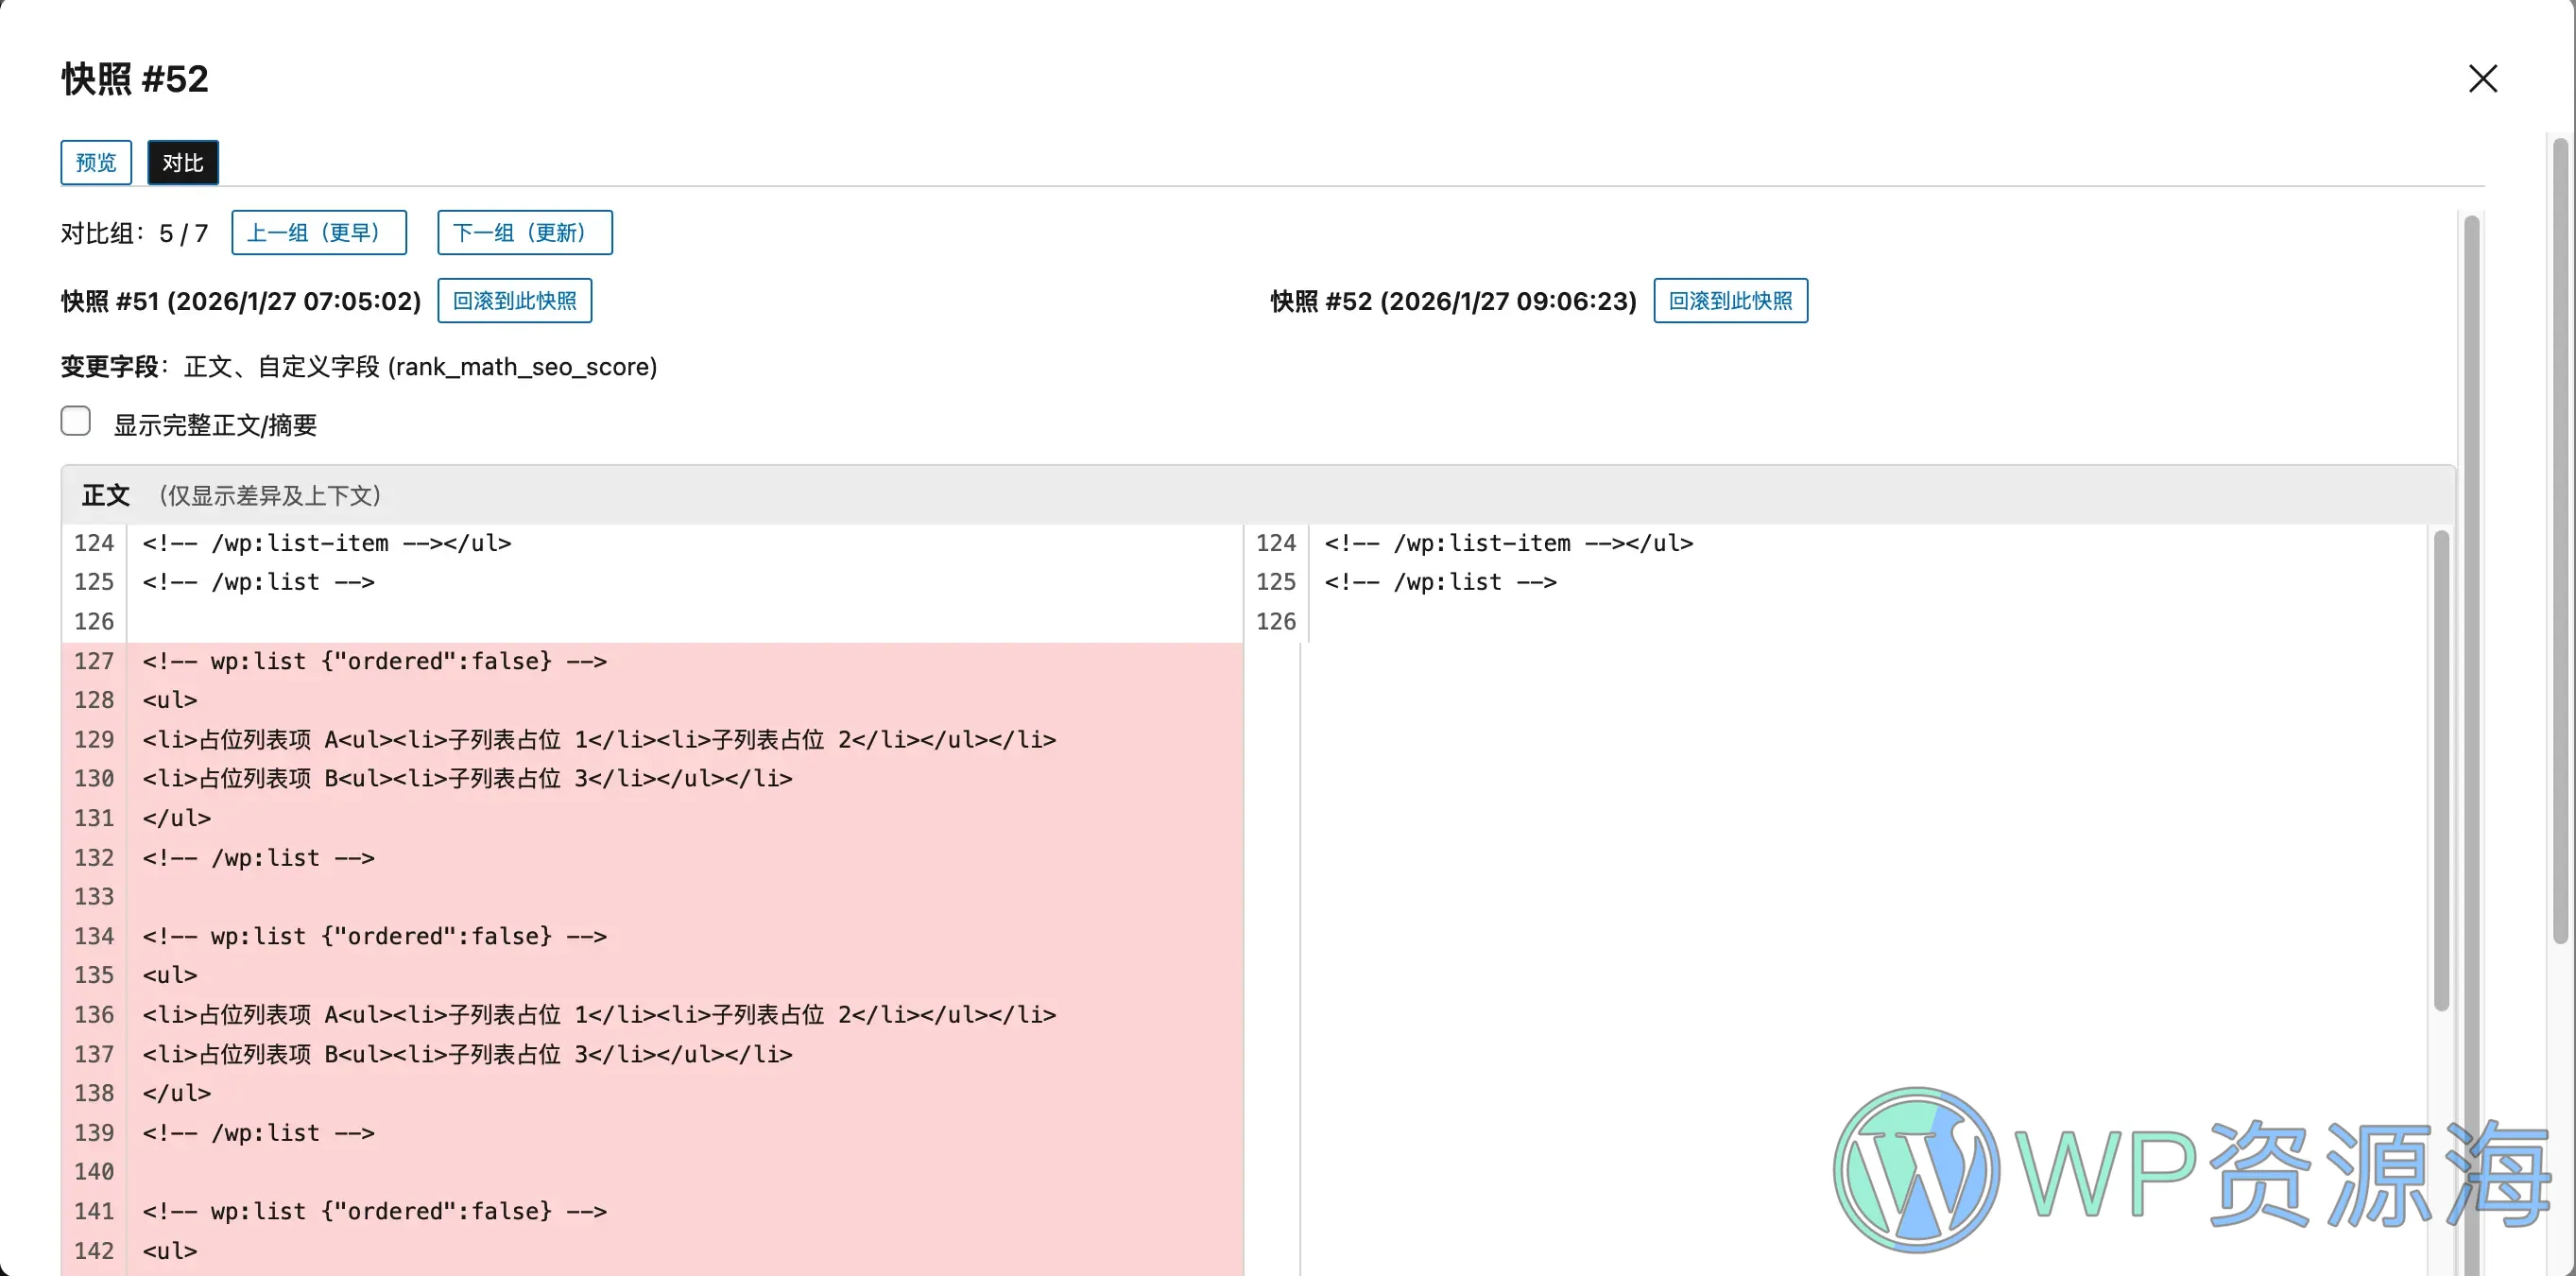The width and height of the screenshot is (2576, 1276).
Task: Click the 变更字段 label text
Action: [x=112, y=366]
